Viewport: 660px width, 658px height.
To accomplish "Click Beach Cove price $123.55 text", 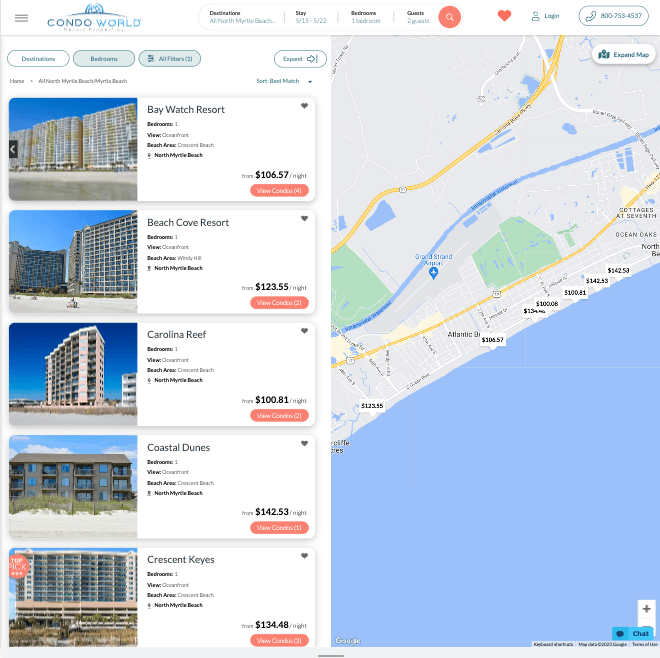I will coord(271,287).
